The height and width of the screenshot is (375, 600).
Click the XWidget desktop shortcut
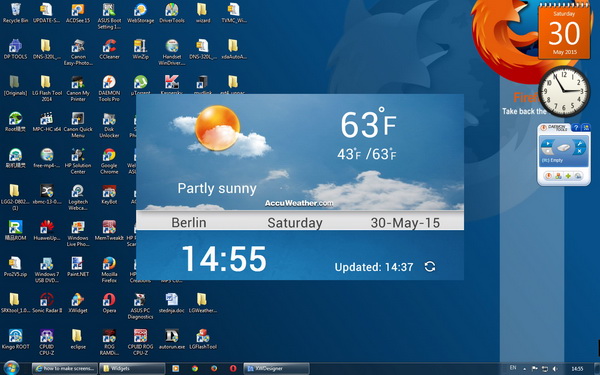coord(78,303)
